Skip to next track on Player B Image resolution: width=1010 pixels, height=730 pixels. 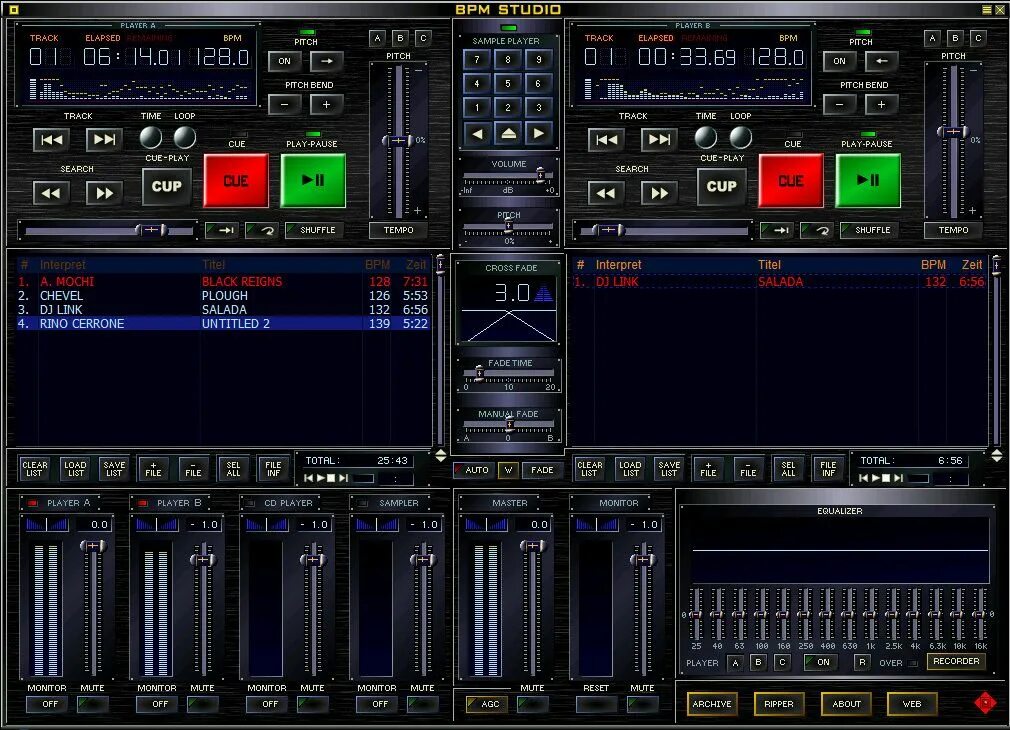(x=659, y=140)
